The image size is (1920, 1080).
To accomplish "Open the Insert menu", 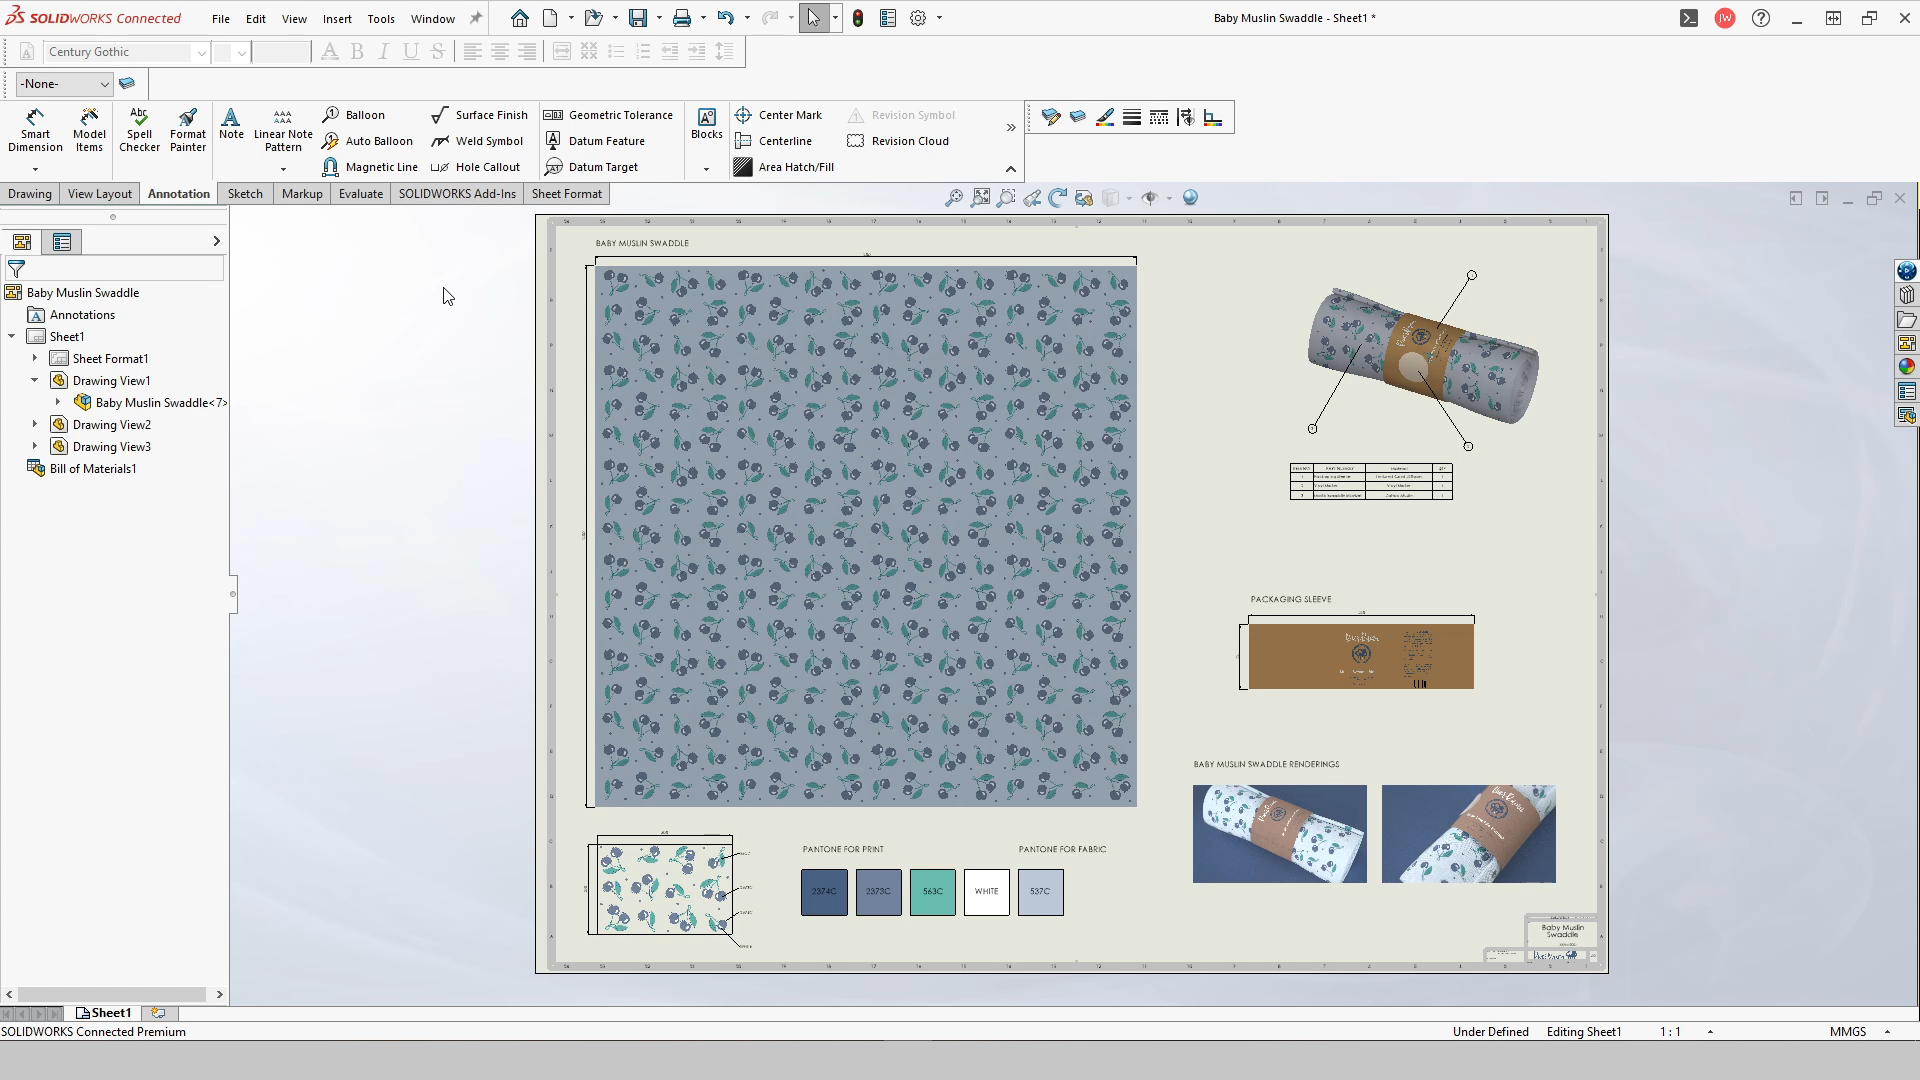I will pos(337,18).
